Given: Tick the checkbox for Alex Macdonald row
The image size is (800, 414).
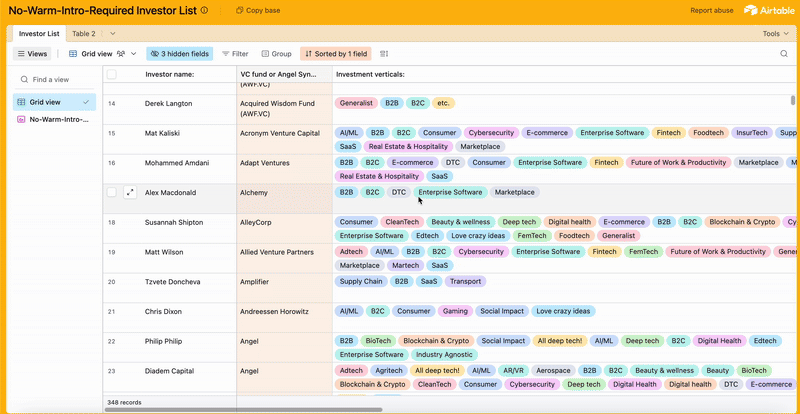Looking at the screenshot, I should pyautogui.click(x=112, y=192).
